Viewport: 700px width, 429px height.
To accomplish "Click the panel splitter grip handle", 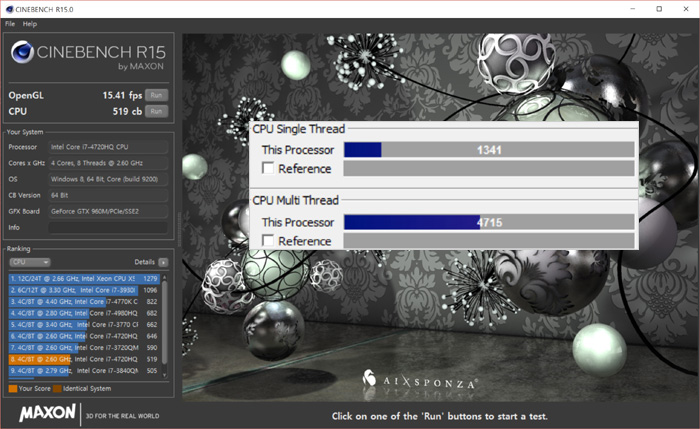I will [x=179, y=229].
